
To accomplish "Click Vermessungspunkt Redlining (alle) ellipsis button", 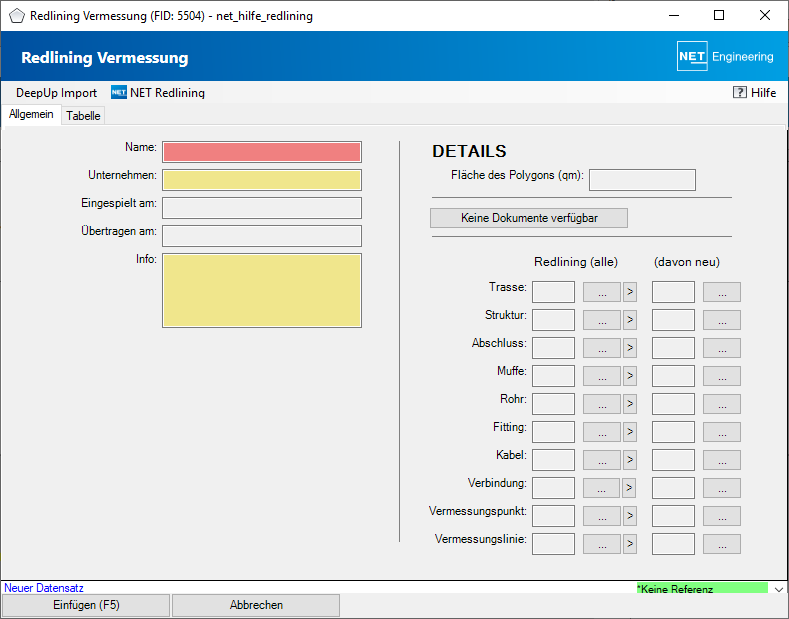I will click(602, 516).
